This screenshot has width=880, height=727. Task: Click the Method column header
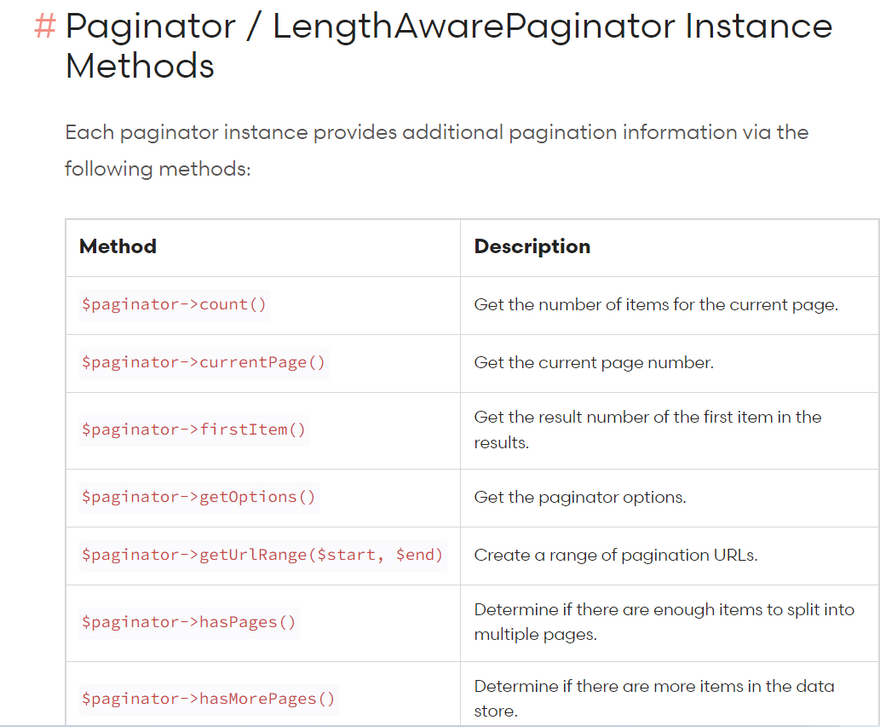pos(118,246)
